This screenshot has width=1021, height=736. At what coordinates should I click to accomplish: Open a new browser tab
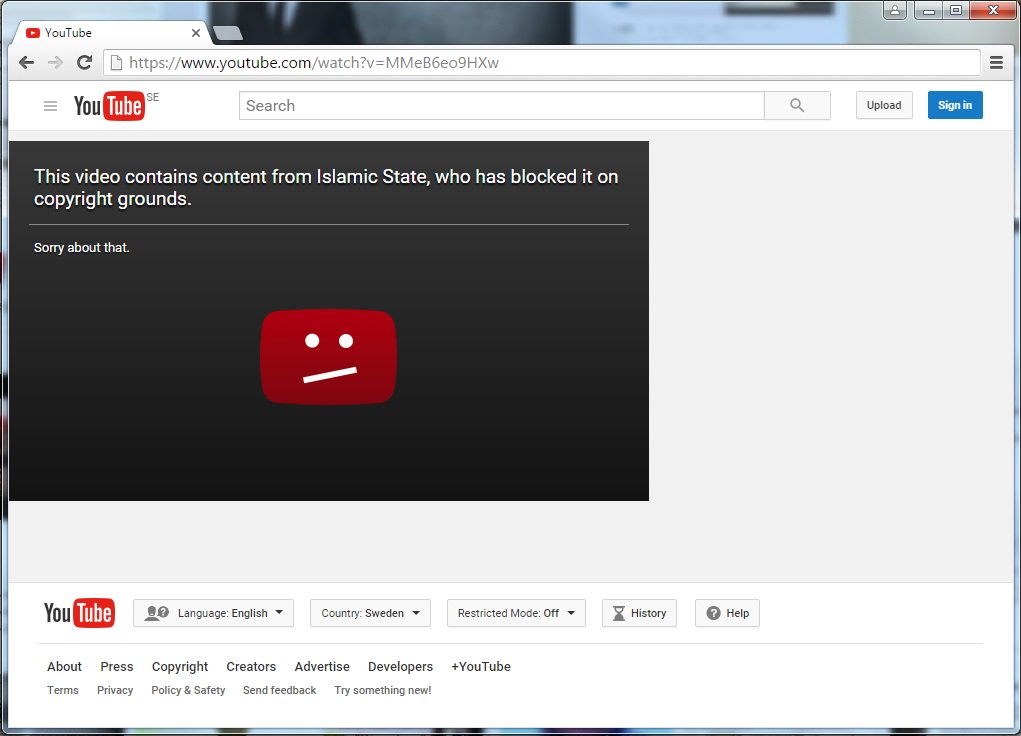point(228,33)
